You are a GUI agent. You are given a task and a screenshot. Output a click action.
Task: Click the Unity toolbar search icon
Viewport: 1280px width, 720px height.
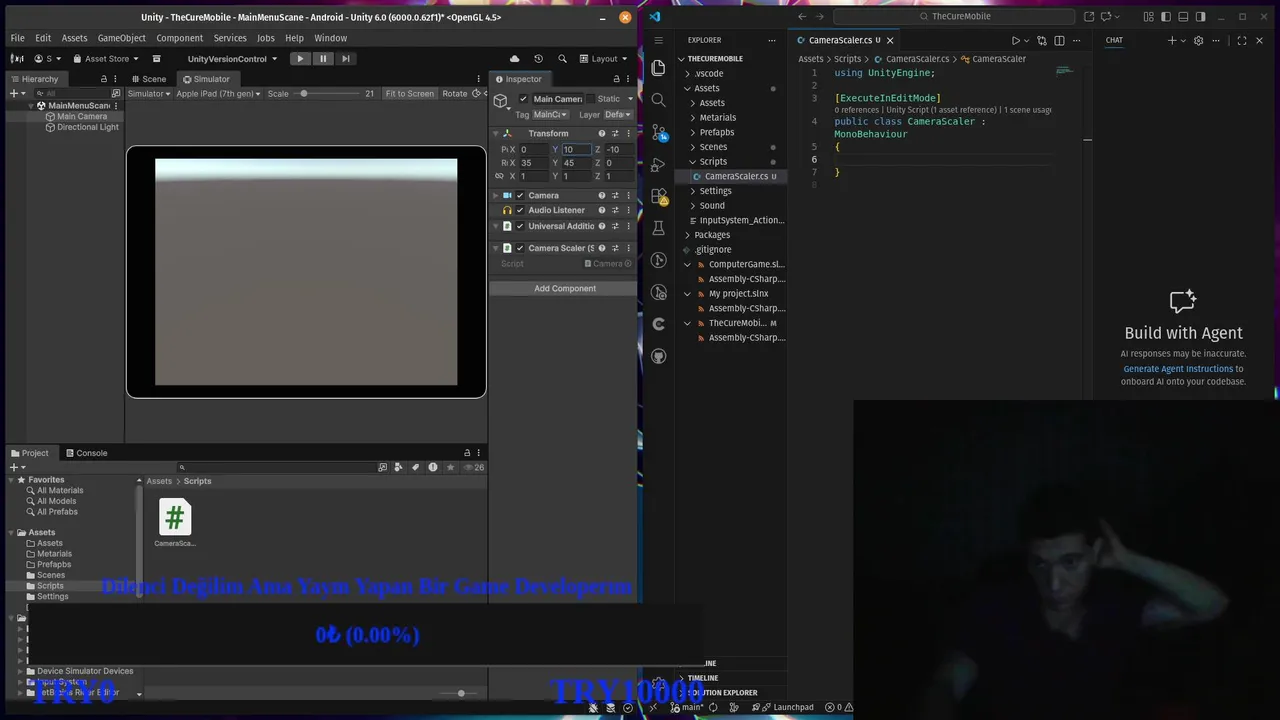562,59
